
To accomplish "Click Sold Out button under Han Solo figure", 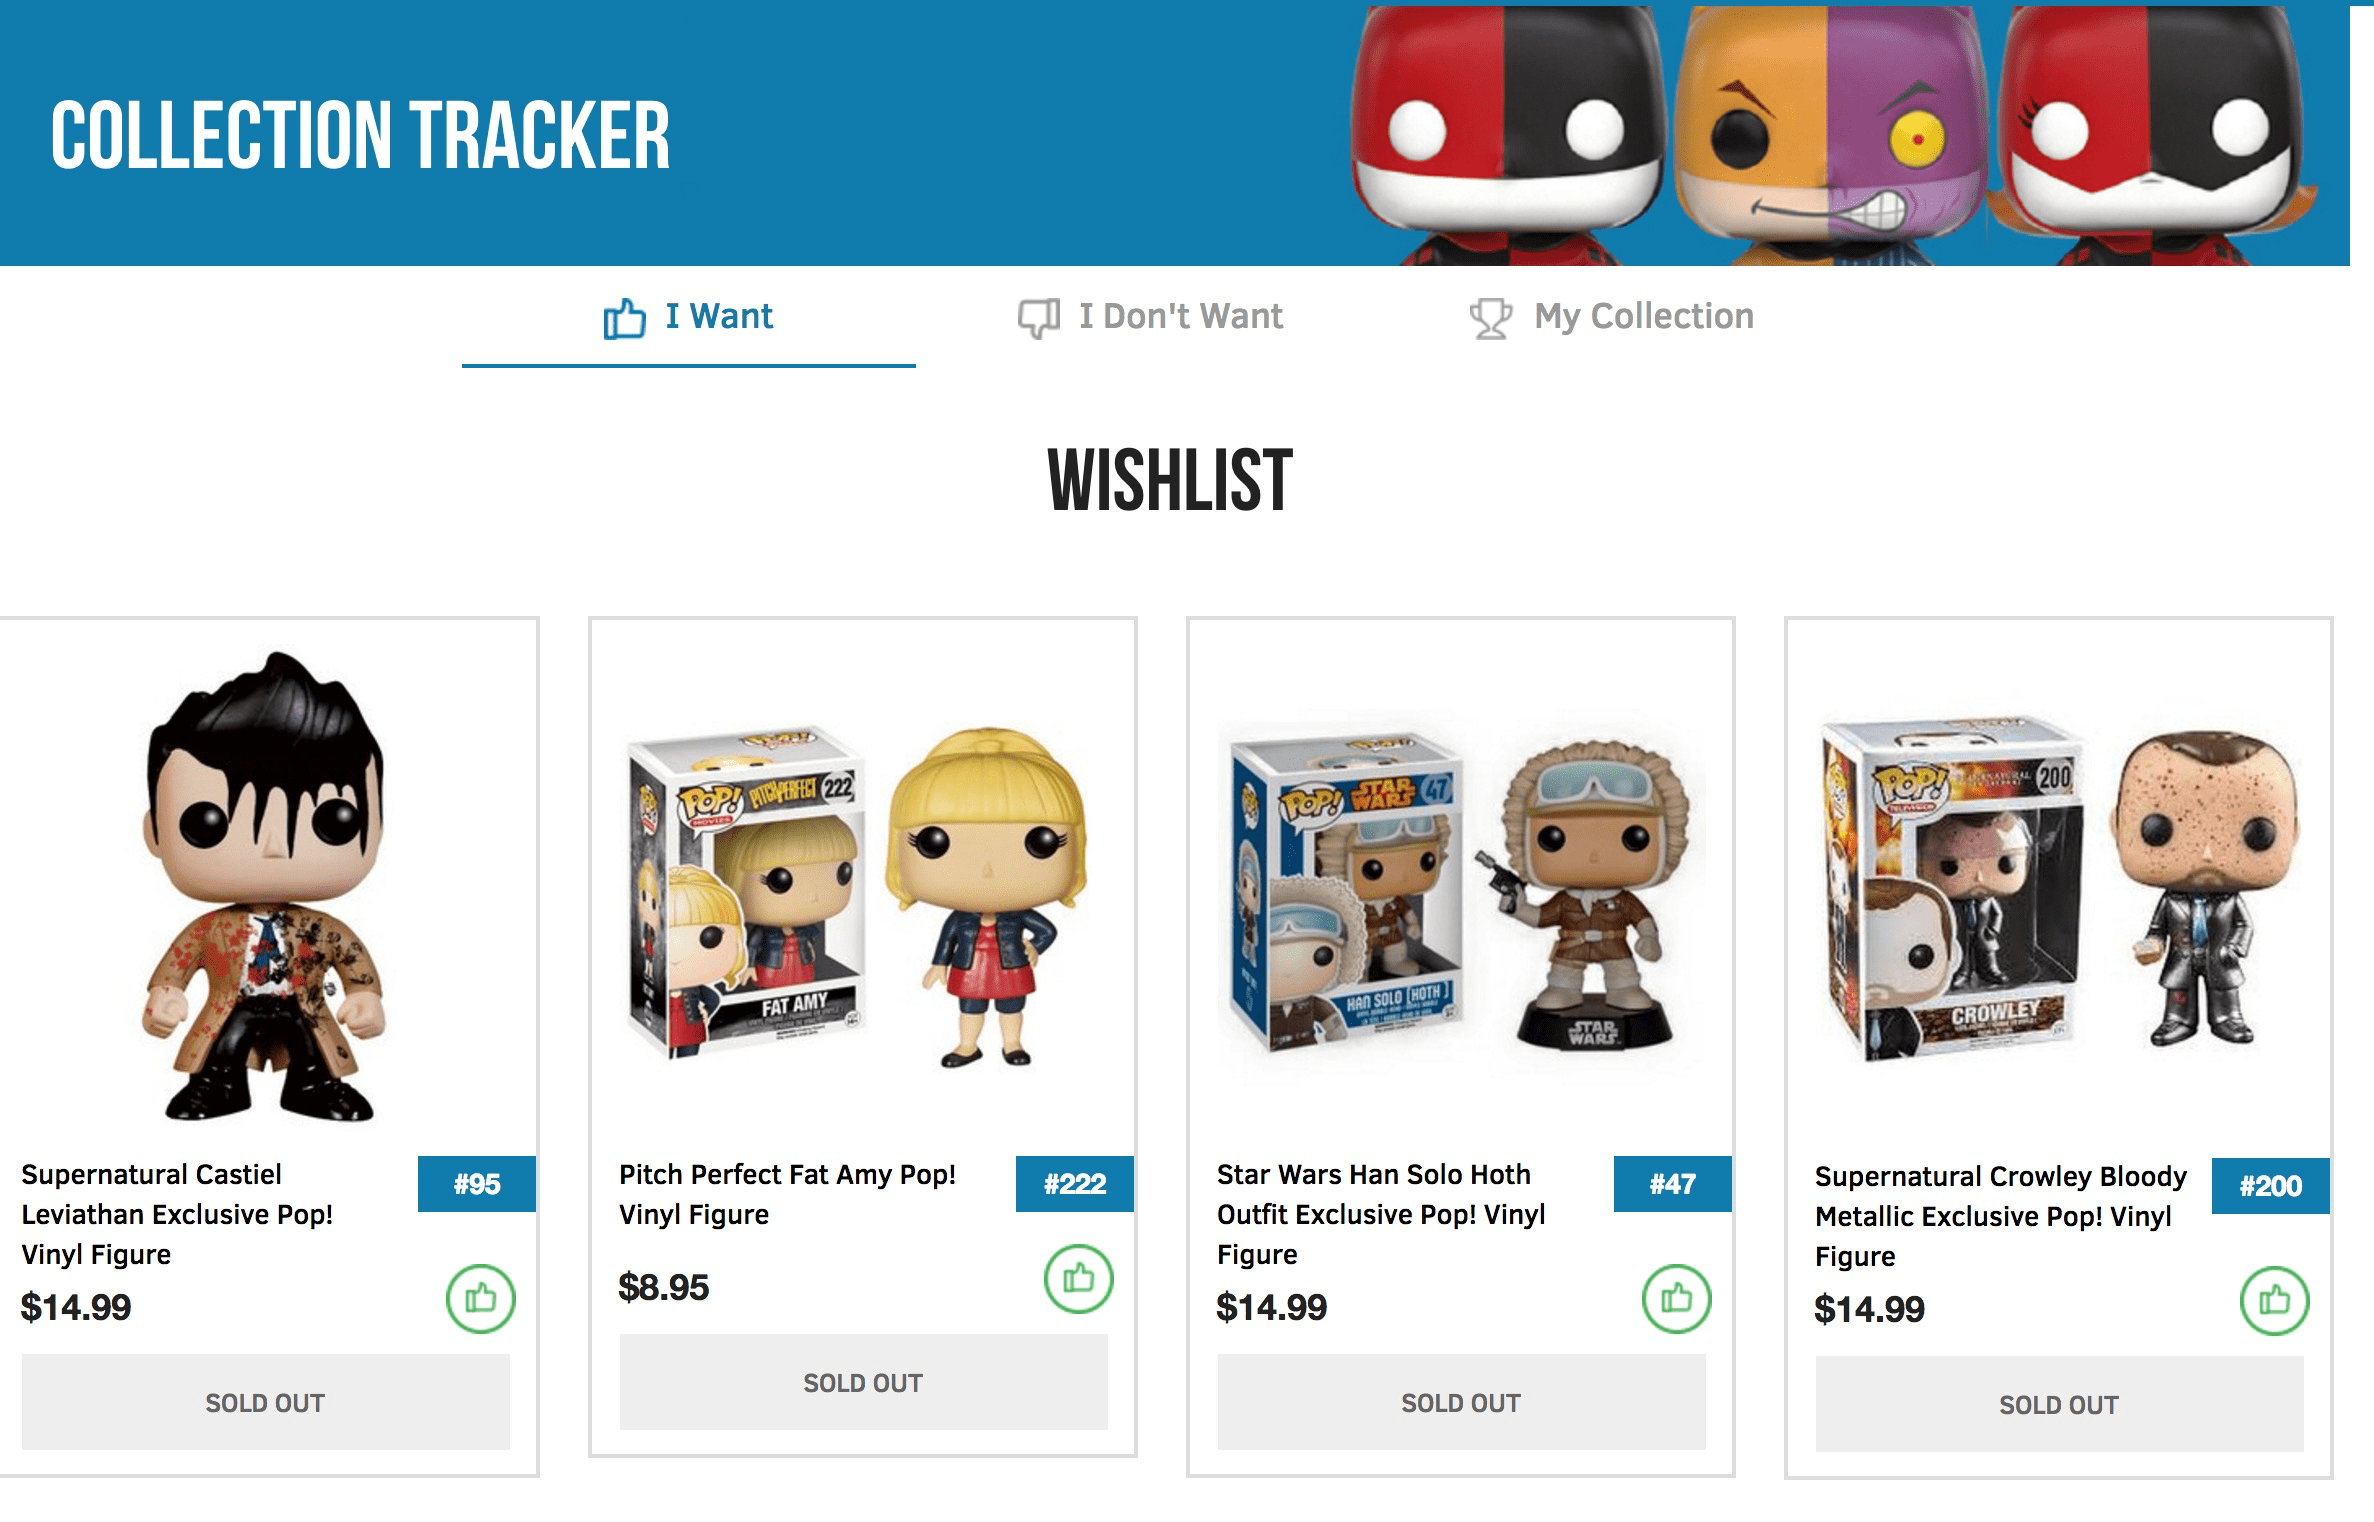I will pyautogui.click(x=1462, y=1402).
